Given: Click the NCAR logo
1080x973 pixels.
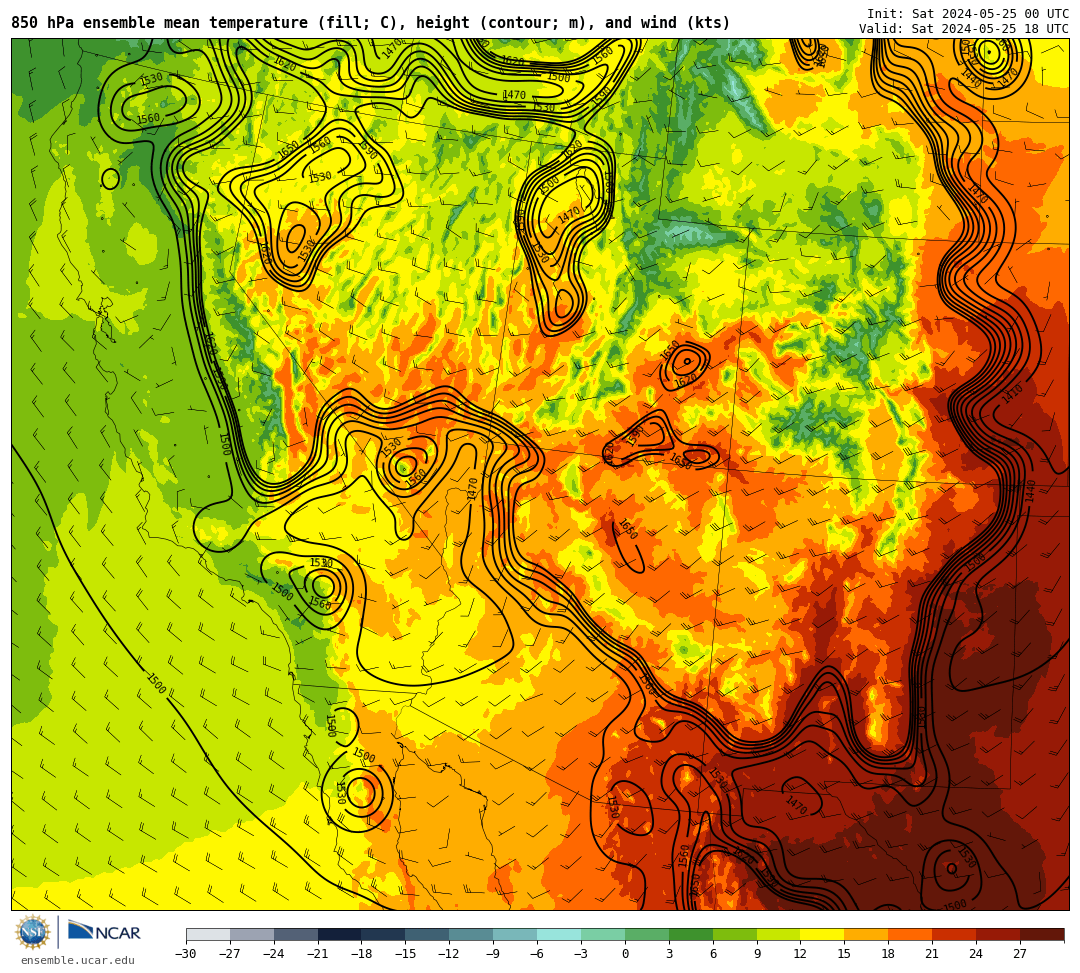Looking at the screenshot, I should pos(104,932).
